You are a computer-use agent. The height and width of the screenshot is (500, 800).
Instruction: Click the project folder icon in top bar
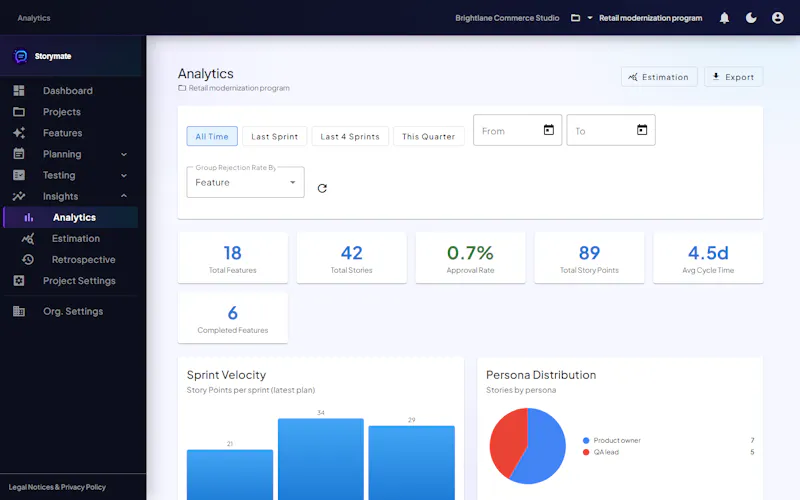(x=576, y=18)
